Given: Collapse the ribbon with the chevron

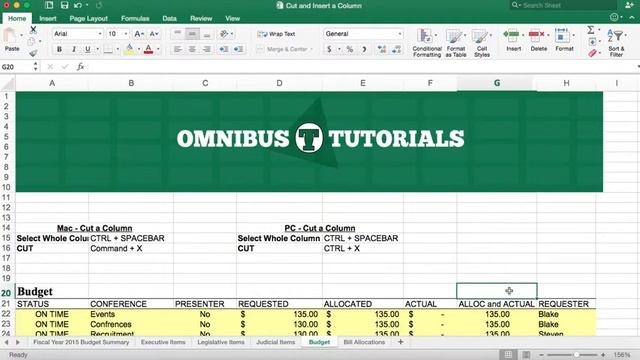Looking at the screenshot, I should tap(632, 18).
